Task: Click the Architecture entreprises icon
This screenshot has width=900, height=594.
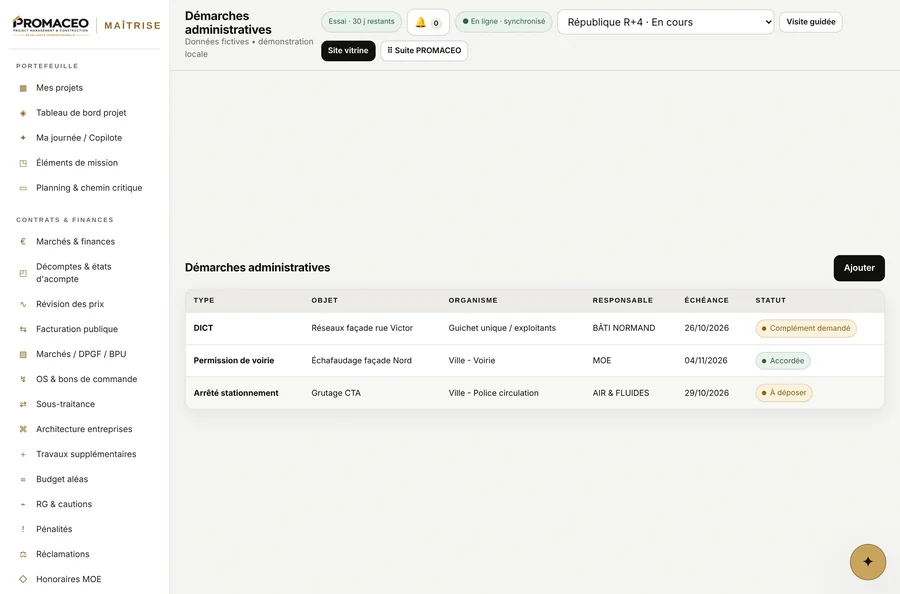Action: tap(23, 429)
